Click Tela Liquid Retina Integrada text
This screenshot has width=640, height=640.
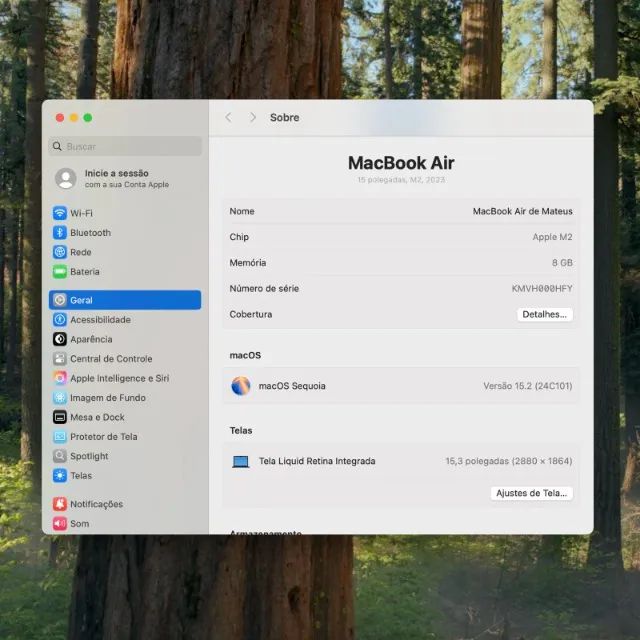pos(317,461)
